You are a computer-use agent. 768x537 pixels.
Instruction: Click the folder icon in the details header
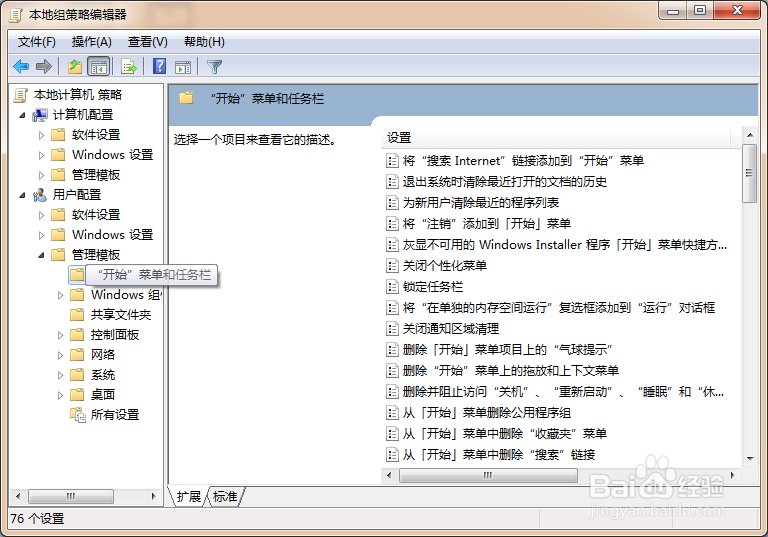pyautogui.click(x=186, y=98)
